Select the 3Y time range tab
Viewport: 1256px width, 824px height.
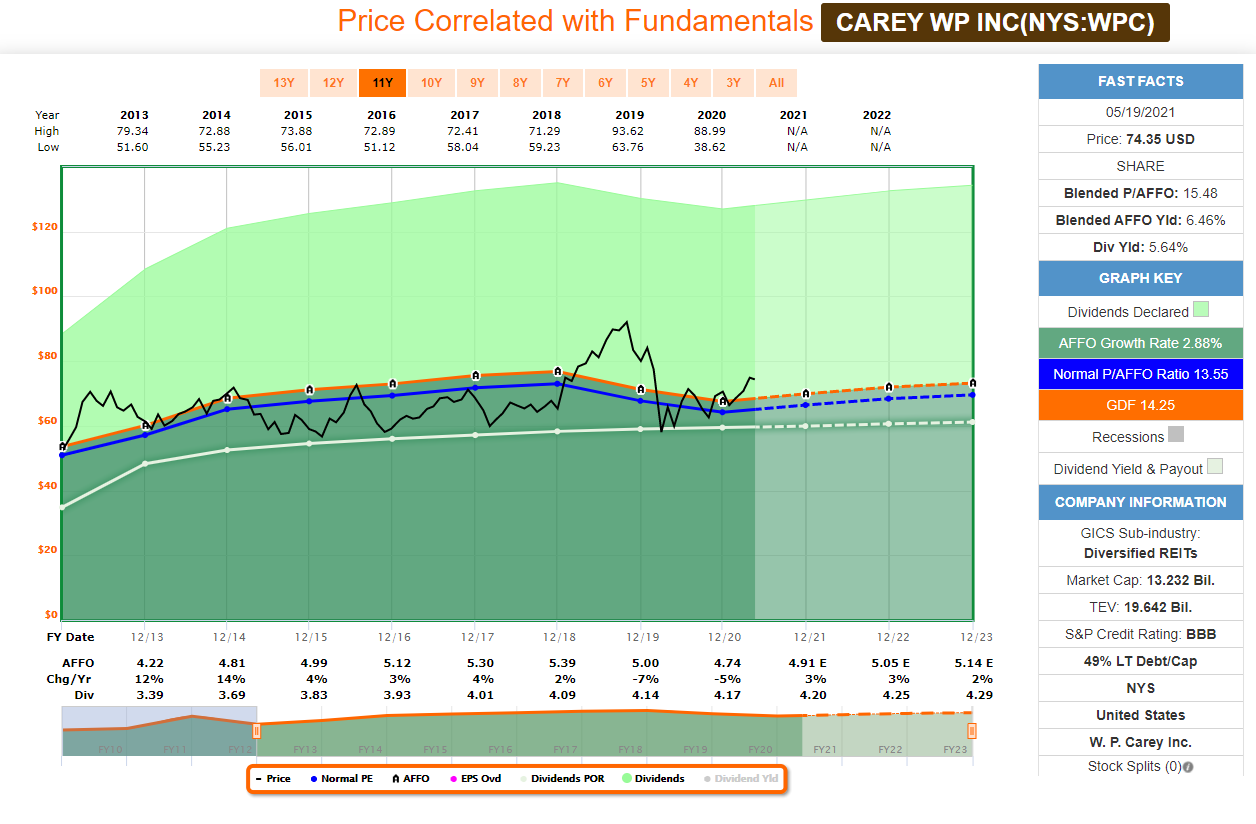(x=734, y=83)
